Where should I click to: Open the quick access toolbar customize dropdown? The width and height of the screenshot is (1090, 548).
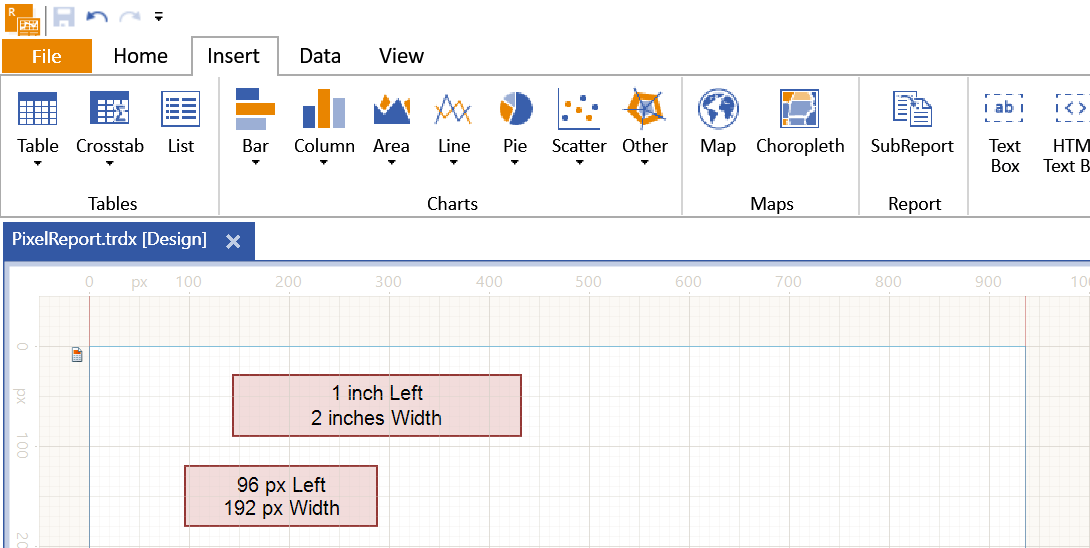click(158, 17)
